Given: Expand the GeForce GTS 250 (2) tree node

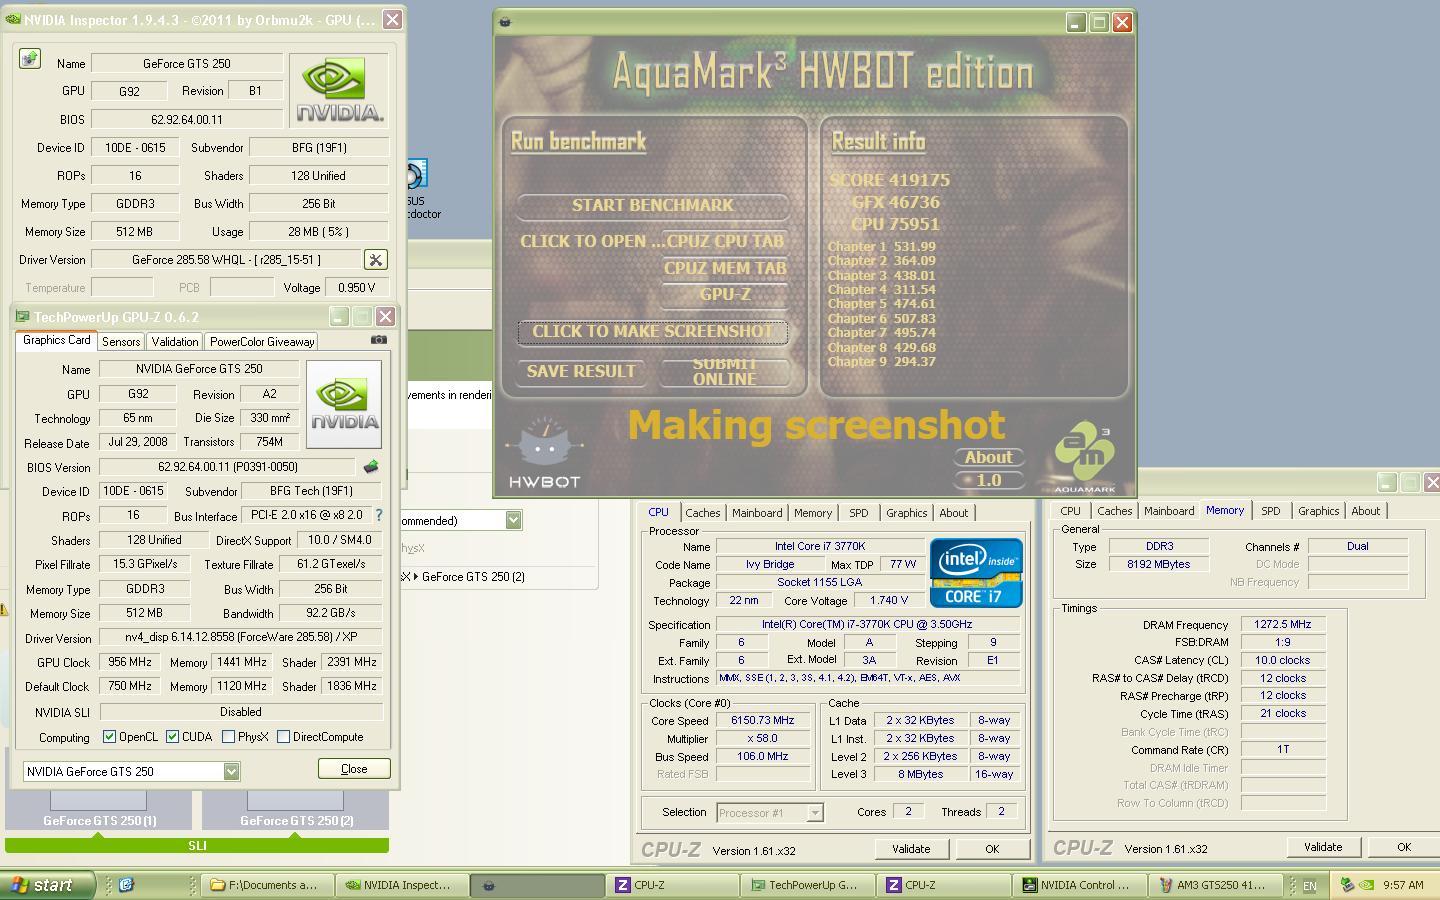Looking at the screenshot, I should (416, 577).
